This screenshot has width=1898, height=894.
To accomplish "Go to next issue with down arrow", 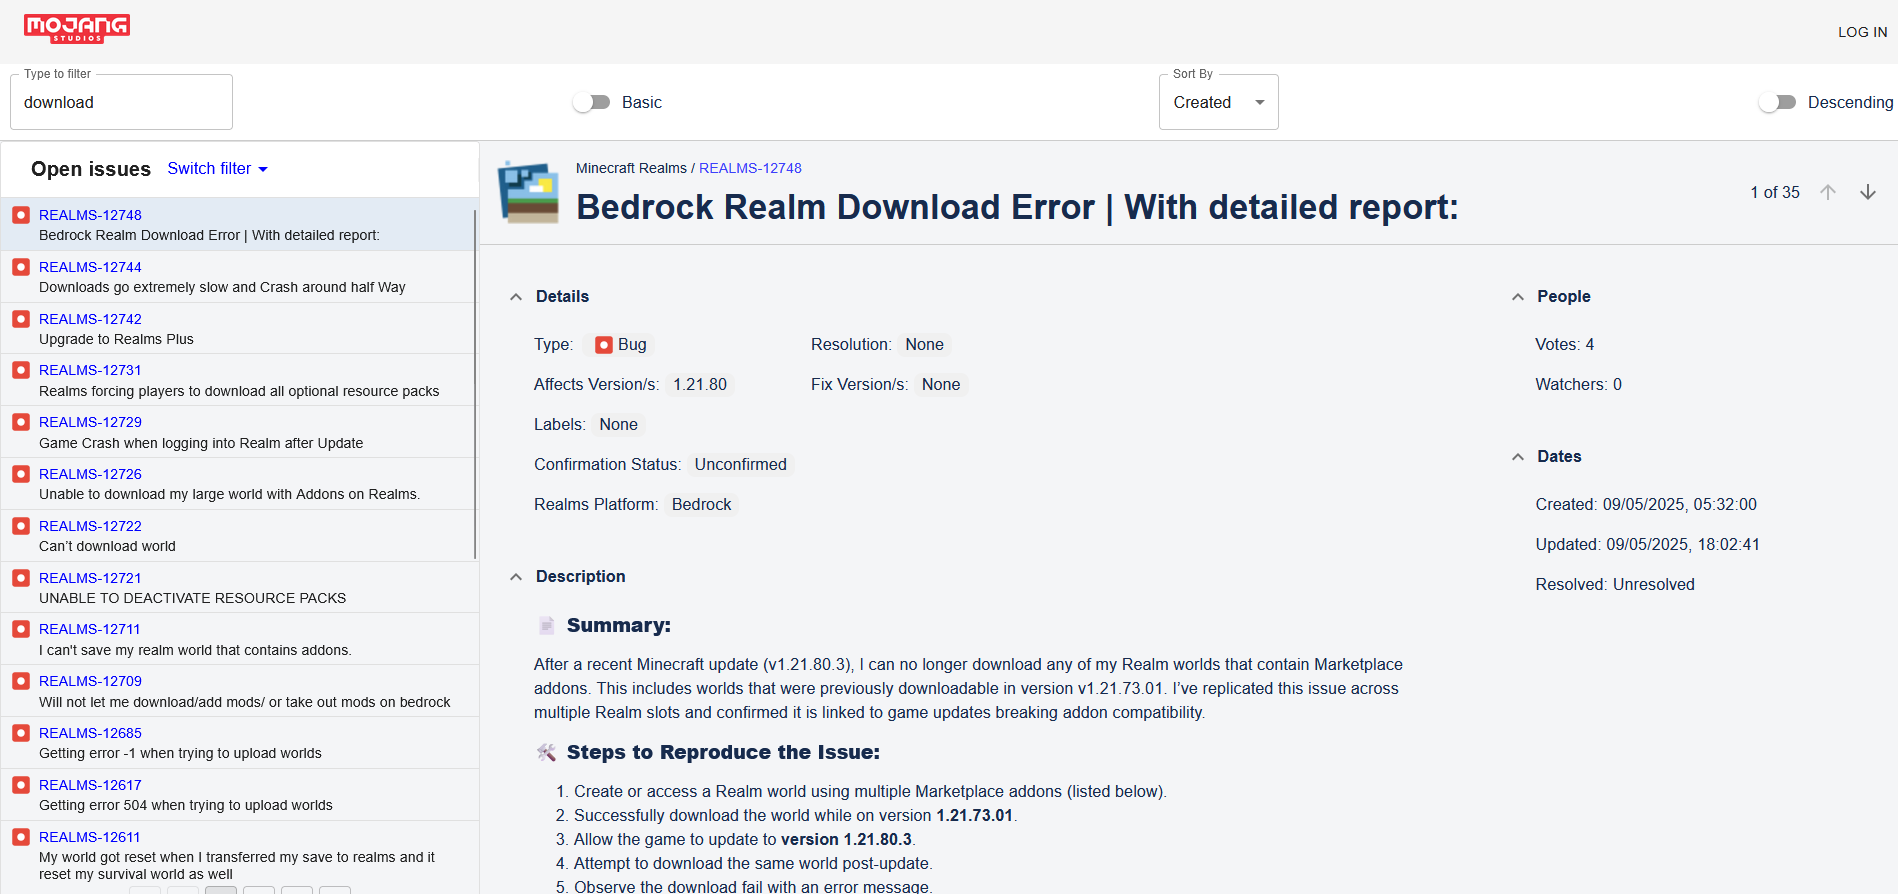I will (x=1867, y=192).
